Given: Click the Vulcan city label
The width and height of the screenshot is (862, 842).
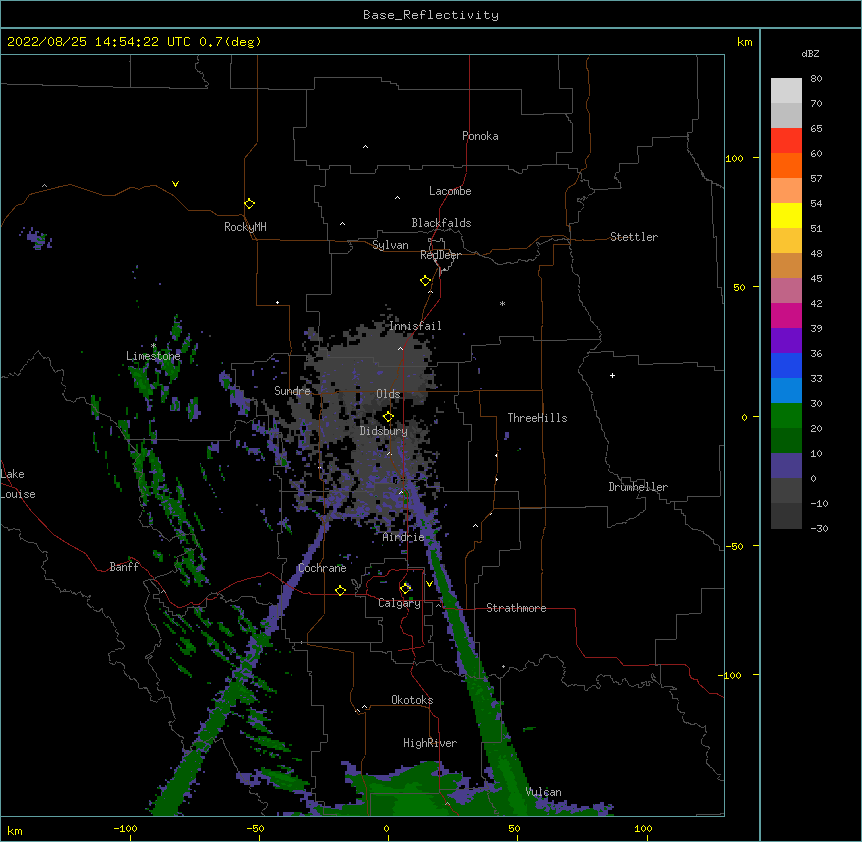Looking at the screenshot, I should (543, 792).
